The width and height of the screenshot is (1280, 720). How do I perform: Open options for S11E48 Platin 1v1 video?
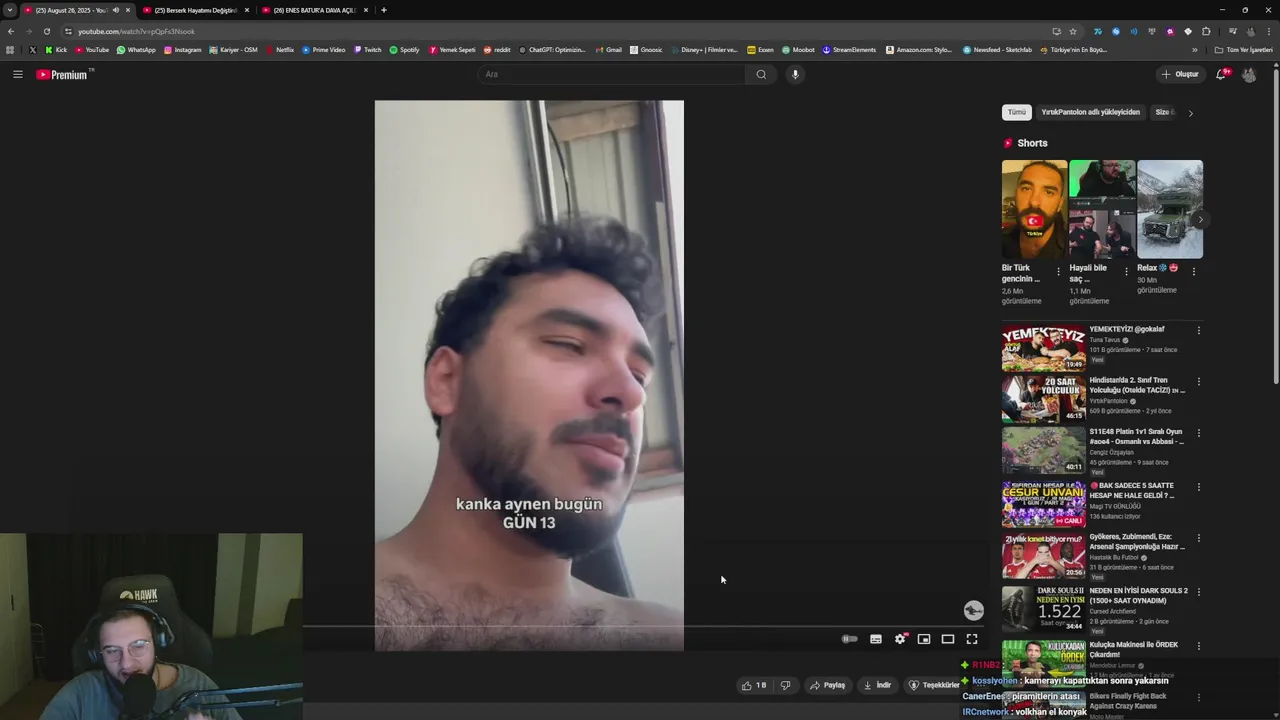1199,433
